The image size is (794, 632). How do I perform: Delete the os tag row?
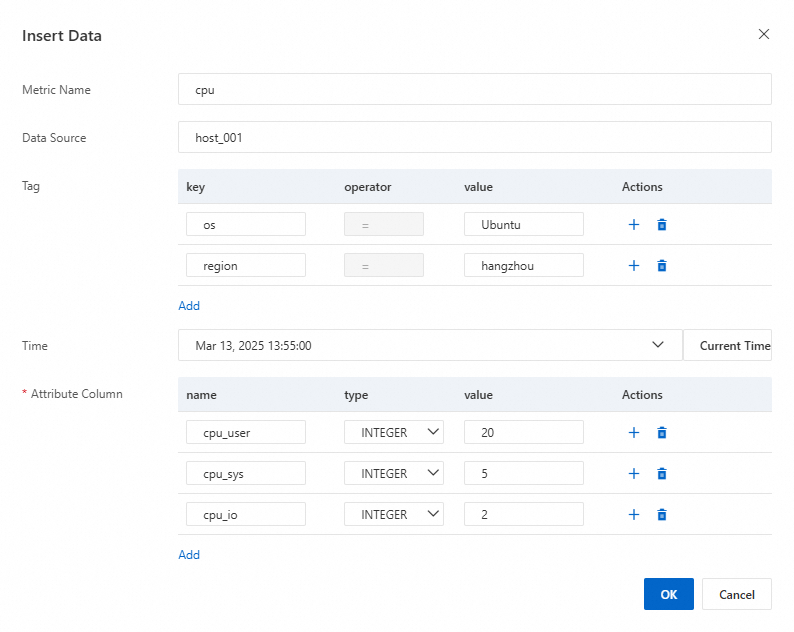tap(661, 225)
